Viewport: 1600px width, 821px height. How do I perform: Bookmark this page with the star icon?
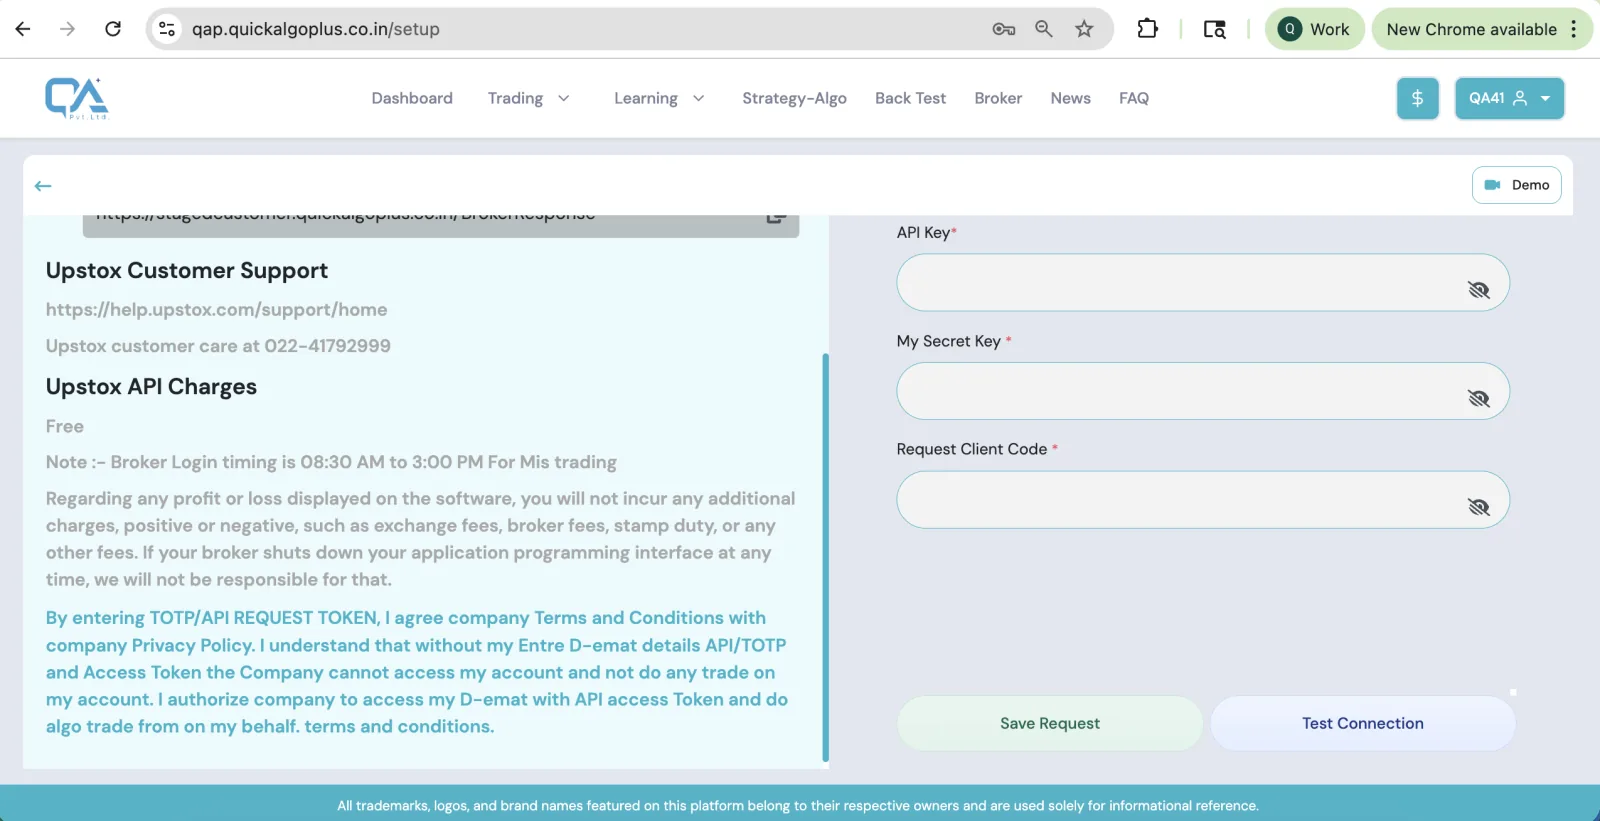[x=1084, y=29]
